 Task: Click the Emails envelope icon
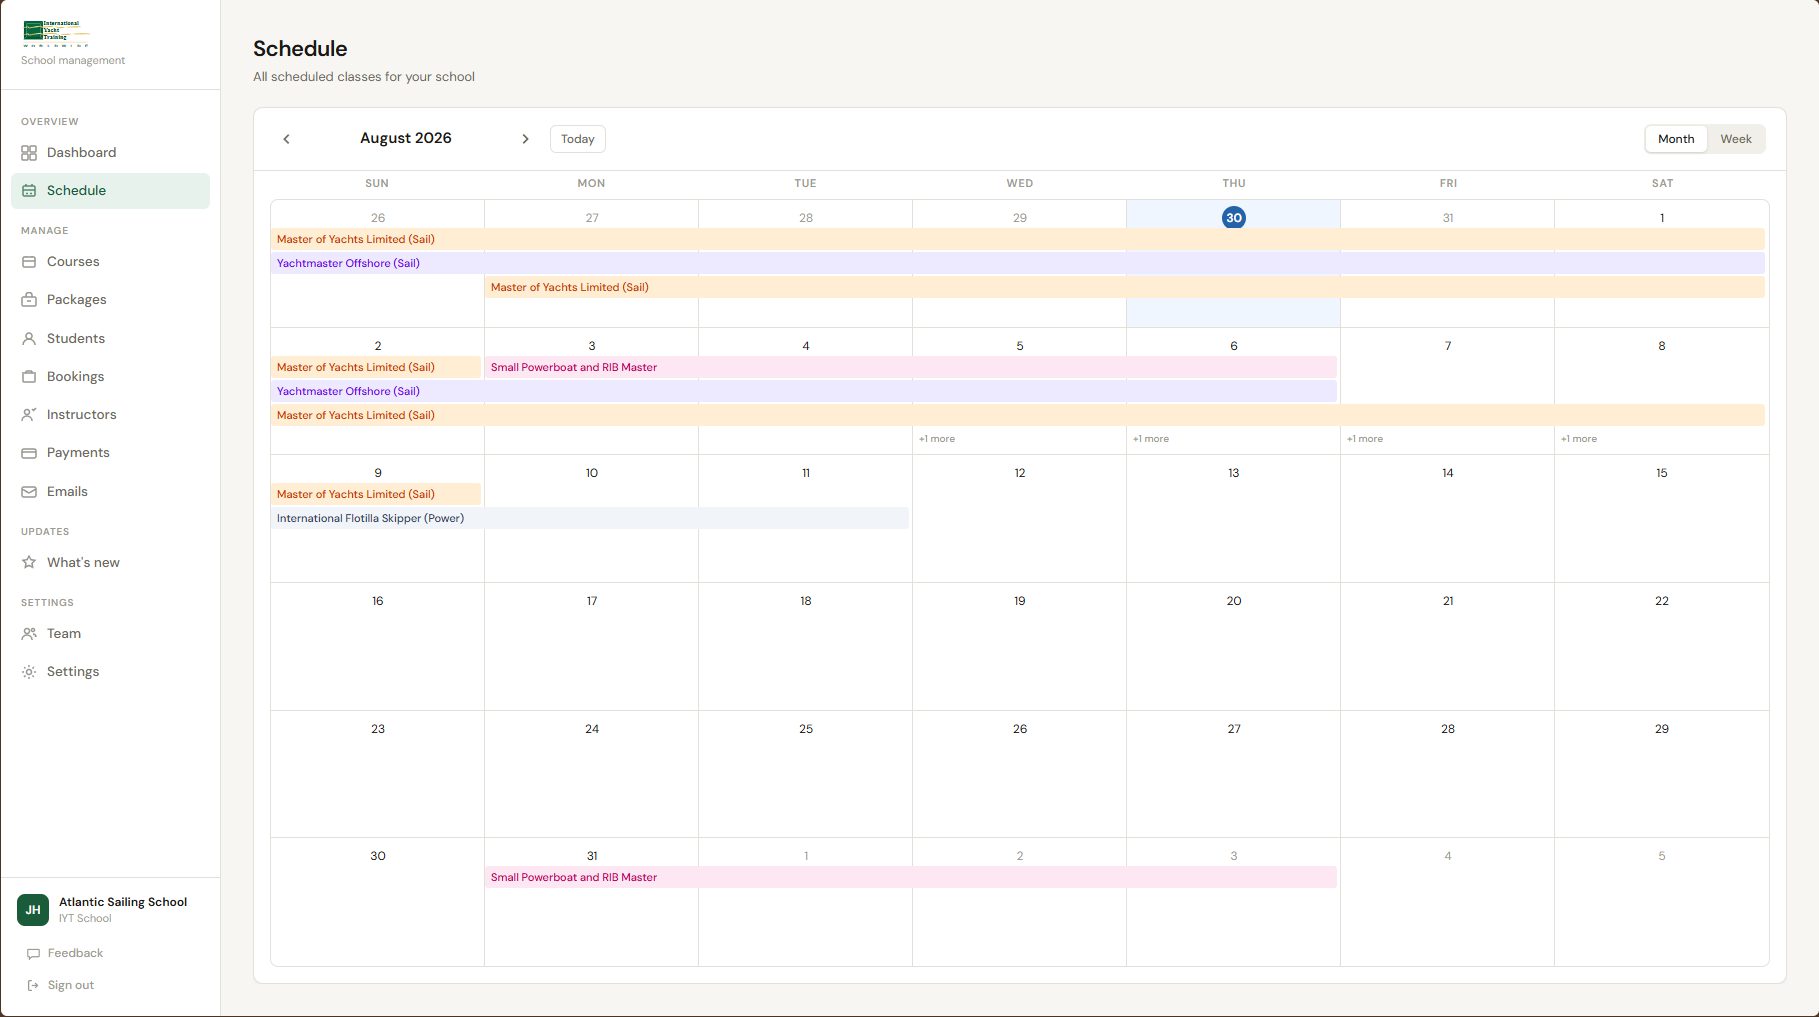(x=29, y=492)
